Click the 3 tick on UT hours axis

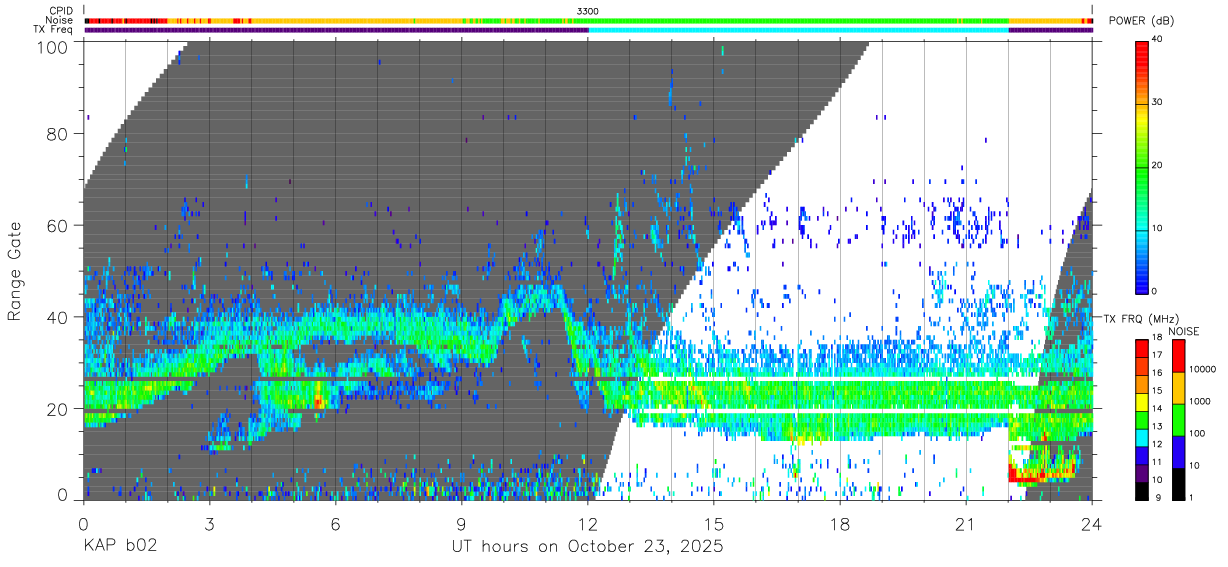coord(210,524)
